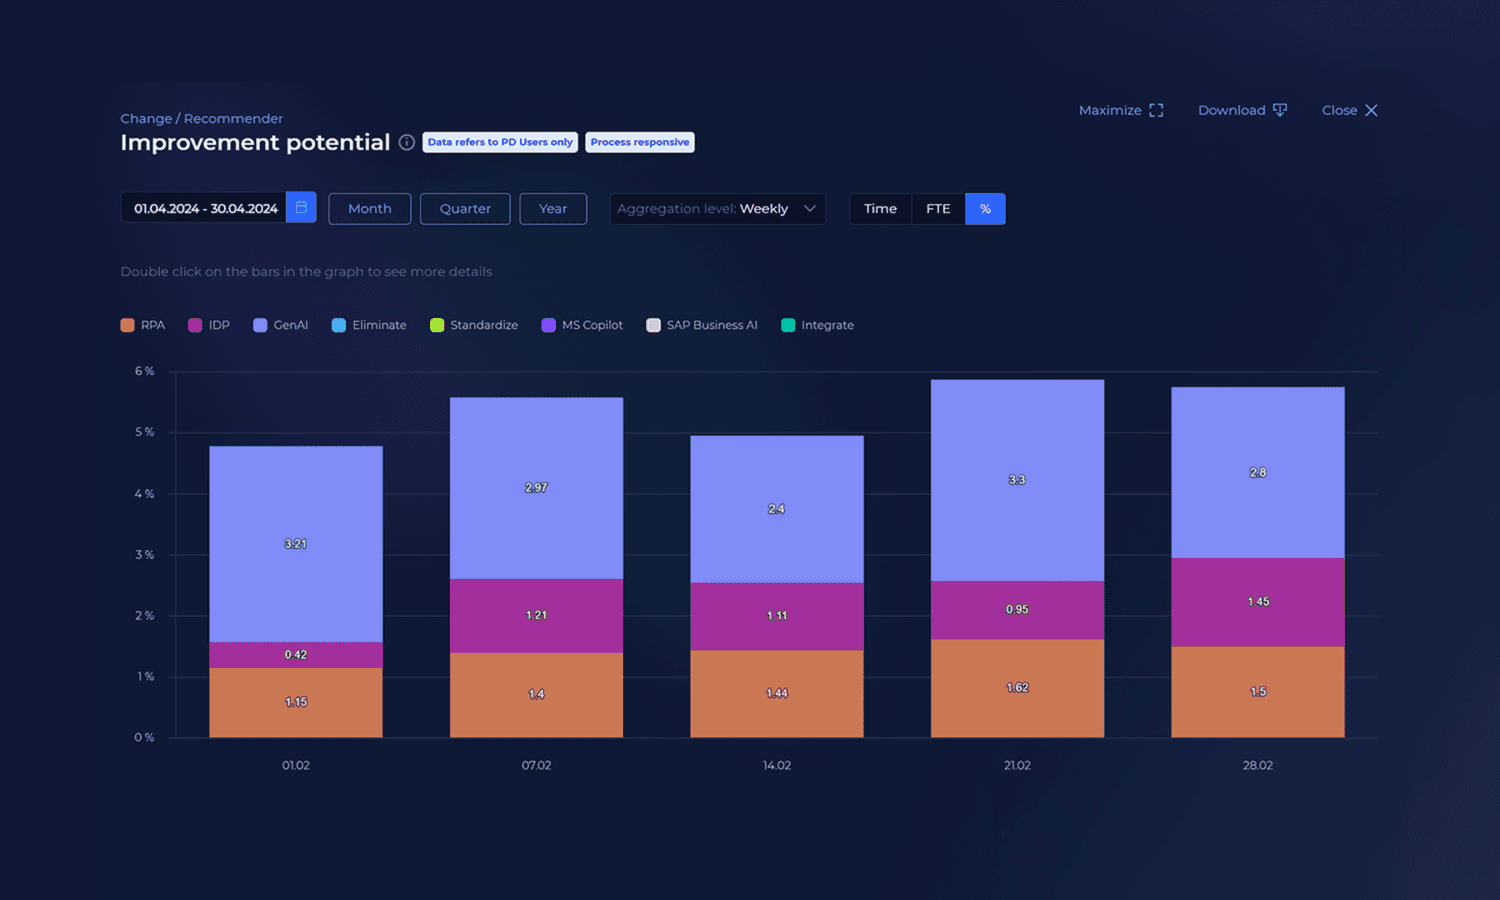Click the stacked bar for 21.02
This screenshot has width=1500, height=900.
[x=1017, y=560]
